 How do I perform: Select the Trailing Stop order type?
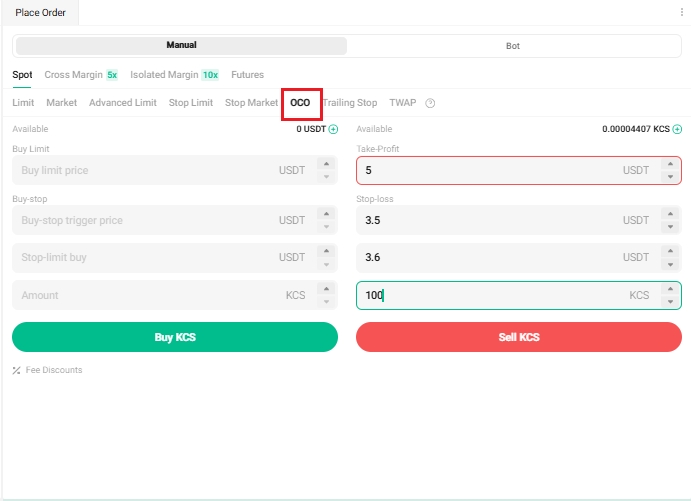[349, 103]
